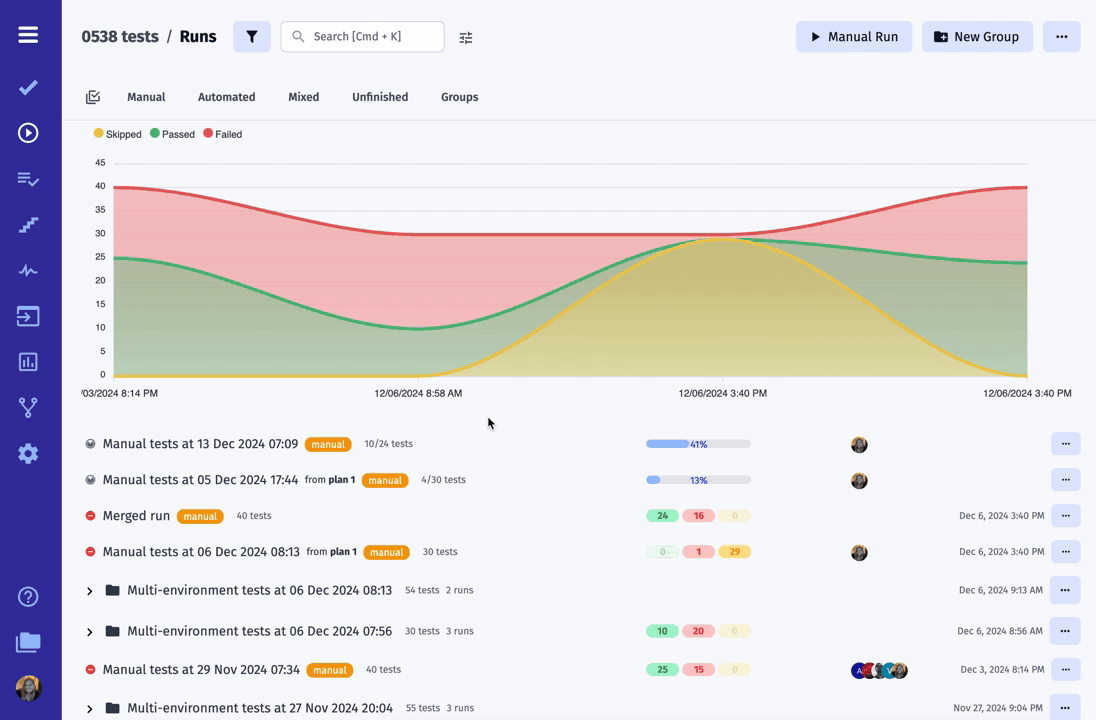Image resolution: width=1096 pixels, height=720 pixels.
Task: Open the Runs play icon in sidebar
Action: pos(28,133)
